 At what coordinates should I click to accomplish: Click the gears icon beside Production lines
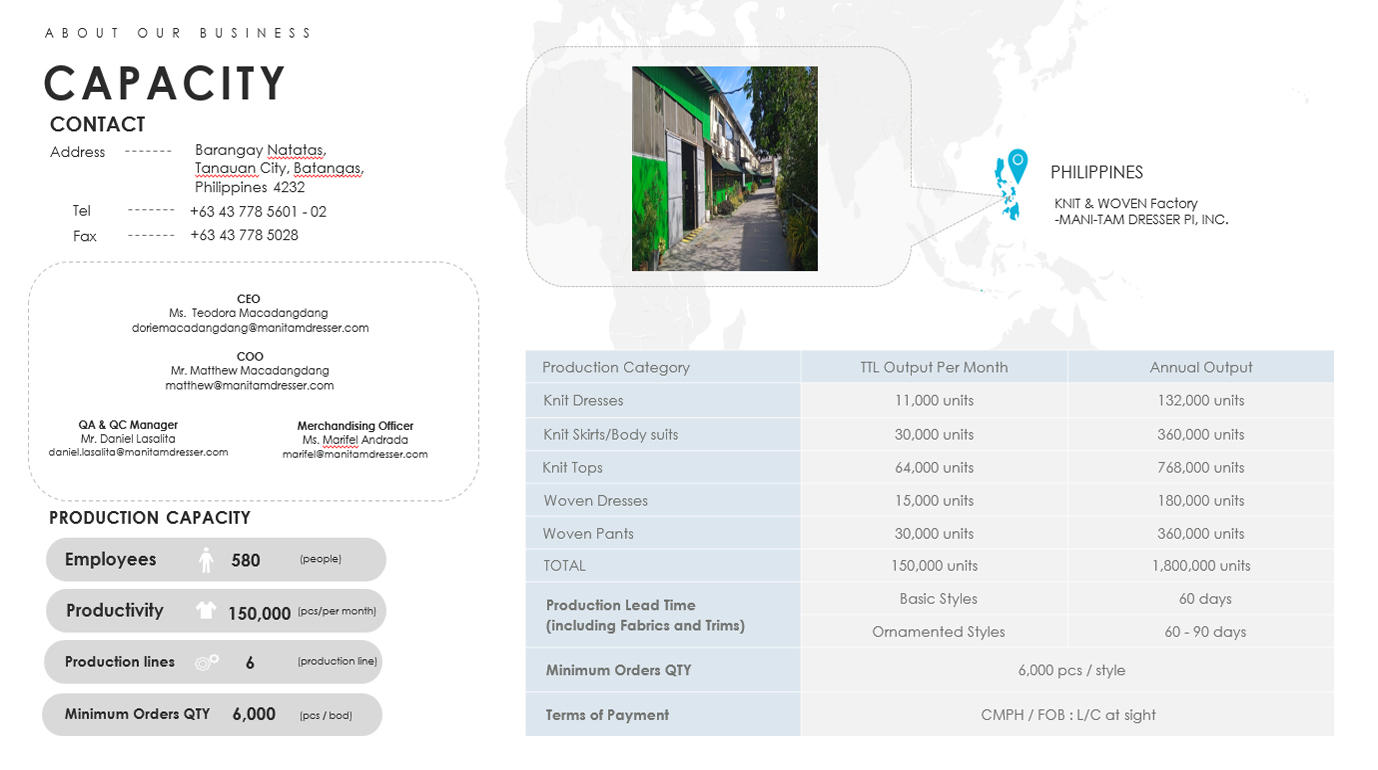click(x=207, y=662)
